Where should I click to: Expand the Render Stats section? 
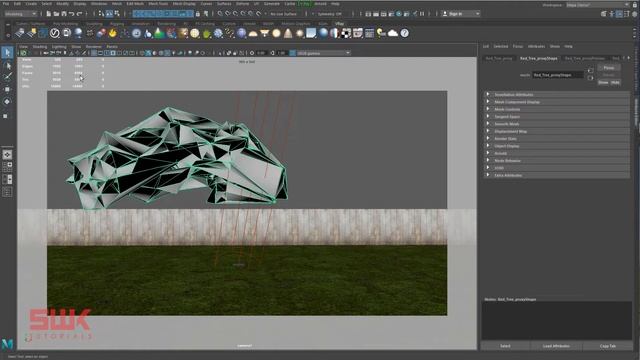[x=556, y=139]
